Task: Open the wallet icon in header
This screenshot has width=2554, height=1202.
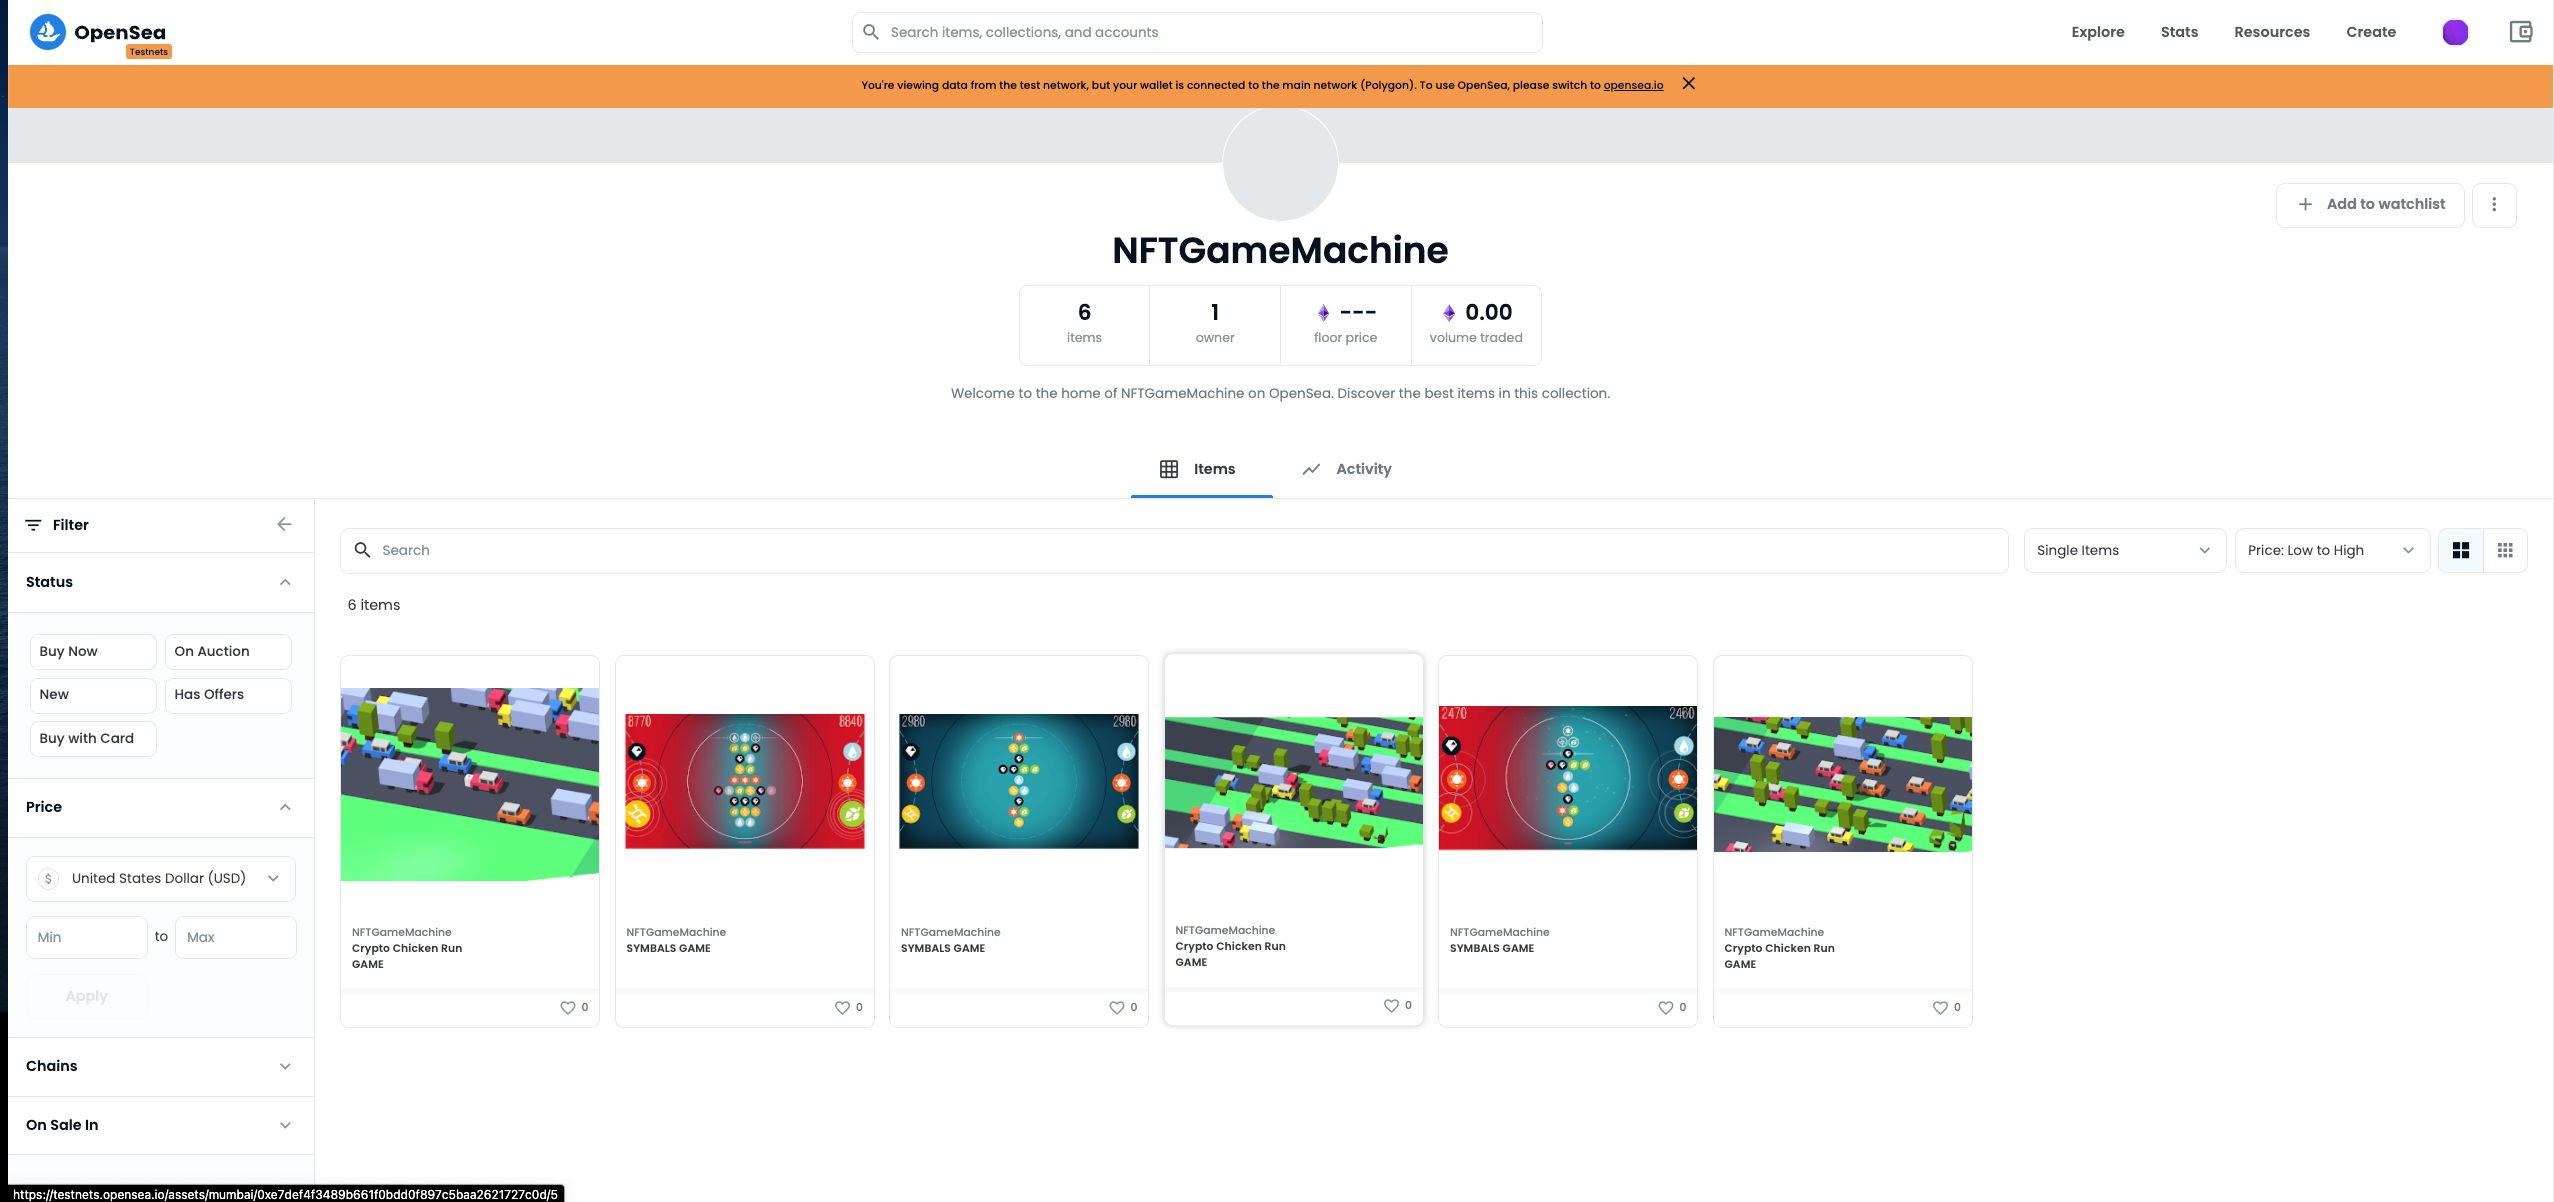Action: [x=2520, y=32]
